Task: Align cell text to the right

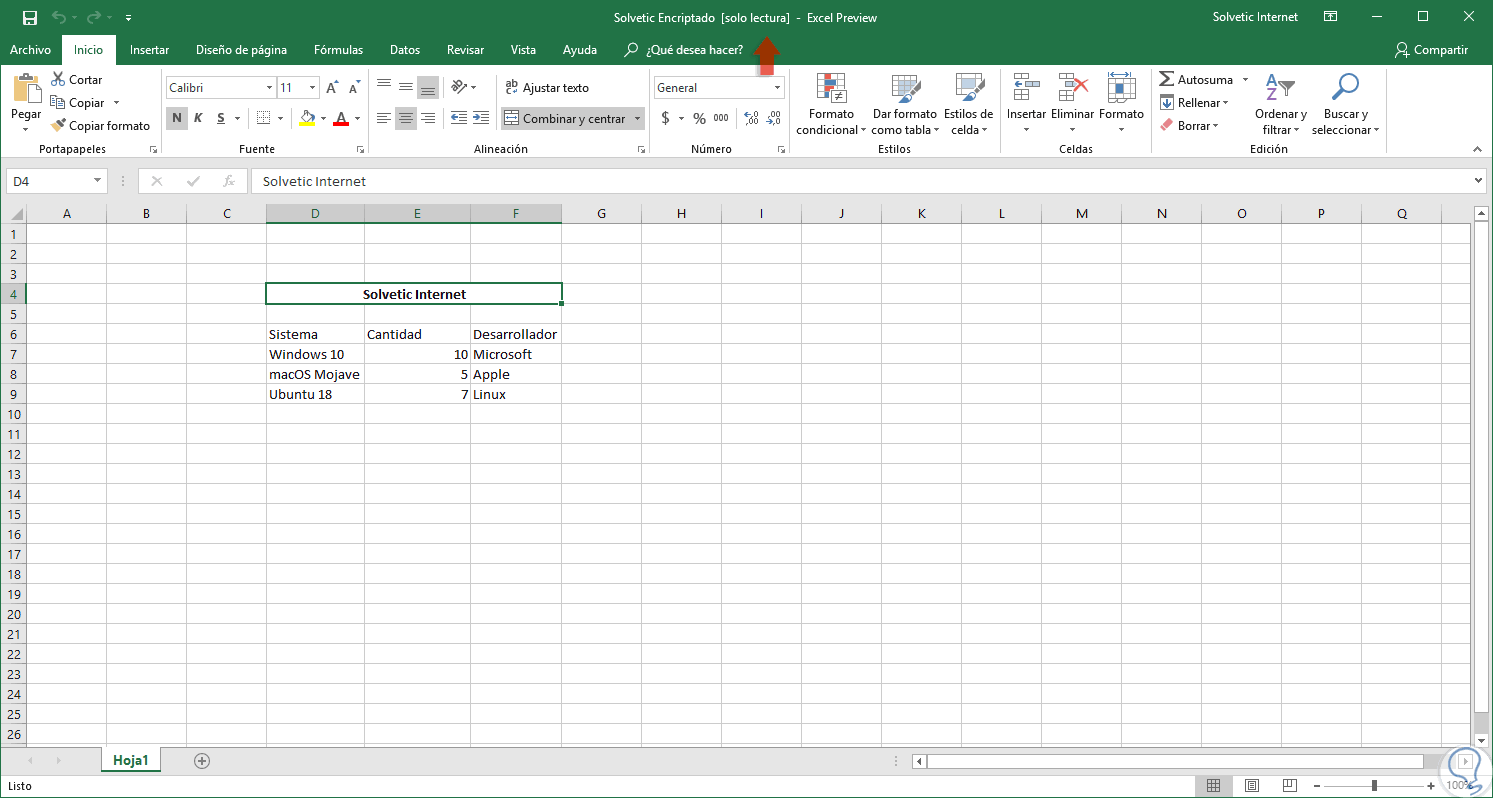Action: click(x=428, y=118)
